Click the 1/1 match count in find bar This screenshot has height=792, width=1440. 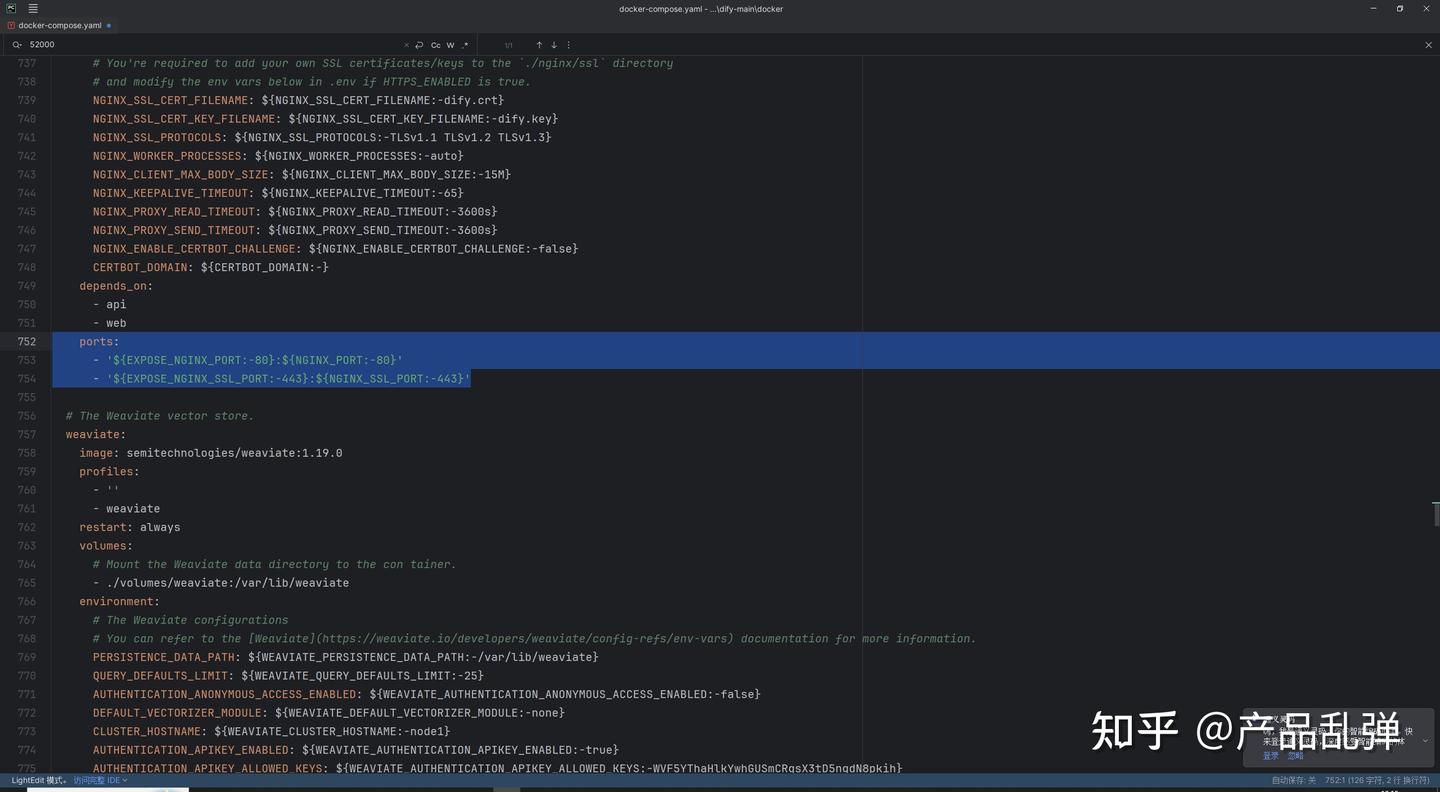pos(508,45)
